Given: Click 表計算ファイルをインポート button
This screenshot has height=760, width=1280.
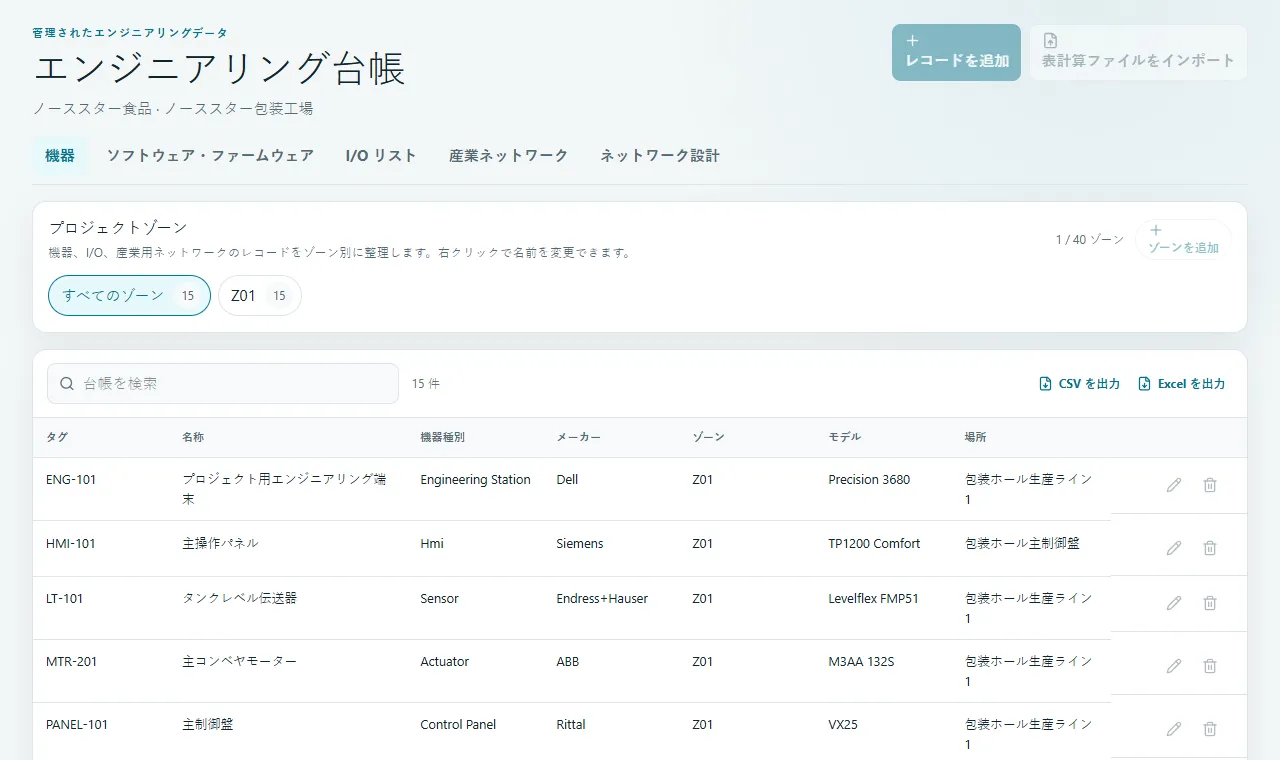Looking at the screenshot, I should pos(1138,52).
